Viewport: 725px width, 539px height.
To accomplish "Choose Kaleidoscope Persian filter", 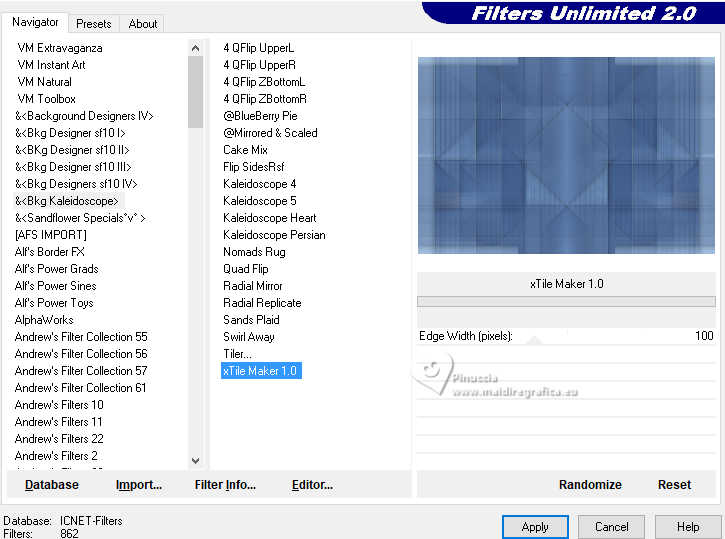I will point(274,235).
